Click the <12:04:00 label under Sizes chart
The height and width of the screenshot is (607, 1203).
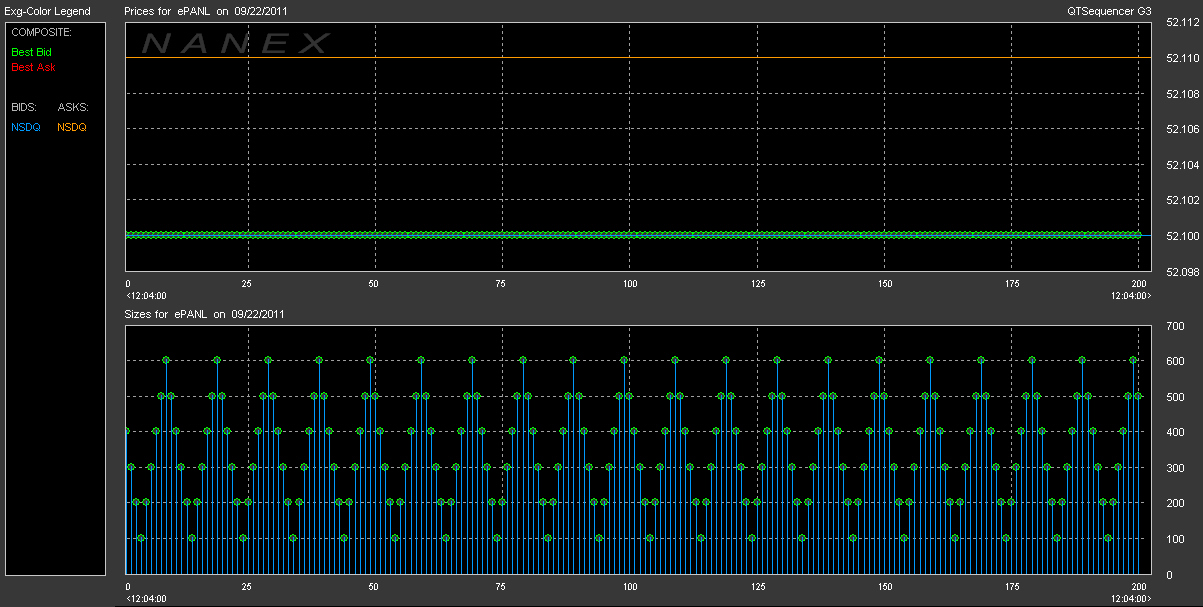[146, 599]
